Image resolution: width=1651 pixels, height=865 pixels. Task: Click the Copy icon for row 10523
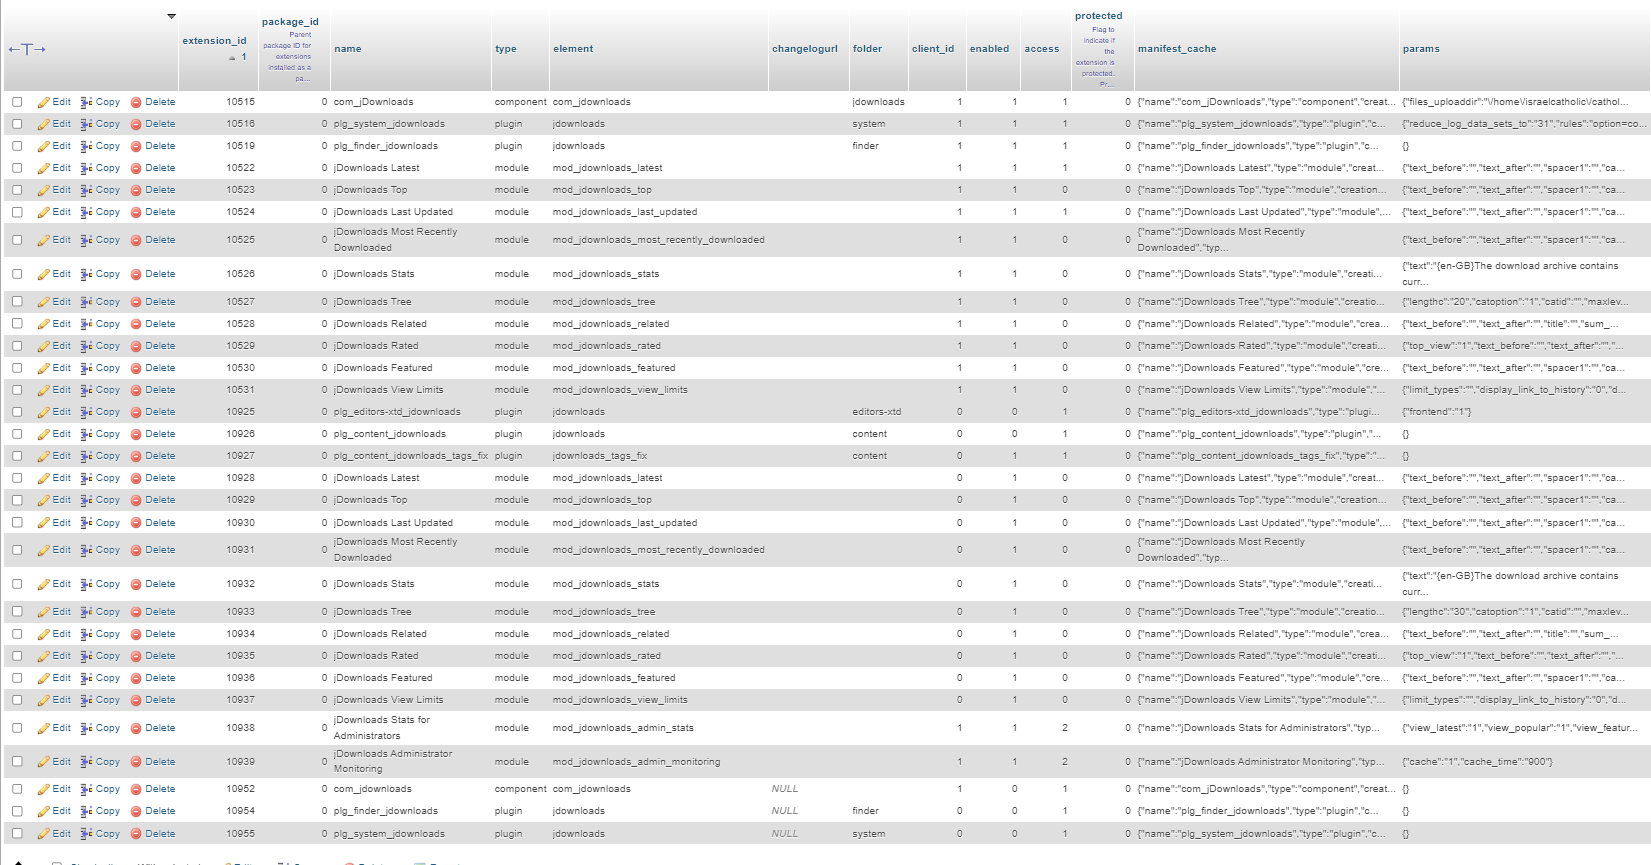(87, 190)
